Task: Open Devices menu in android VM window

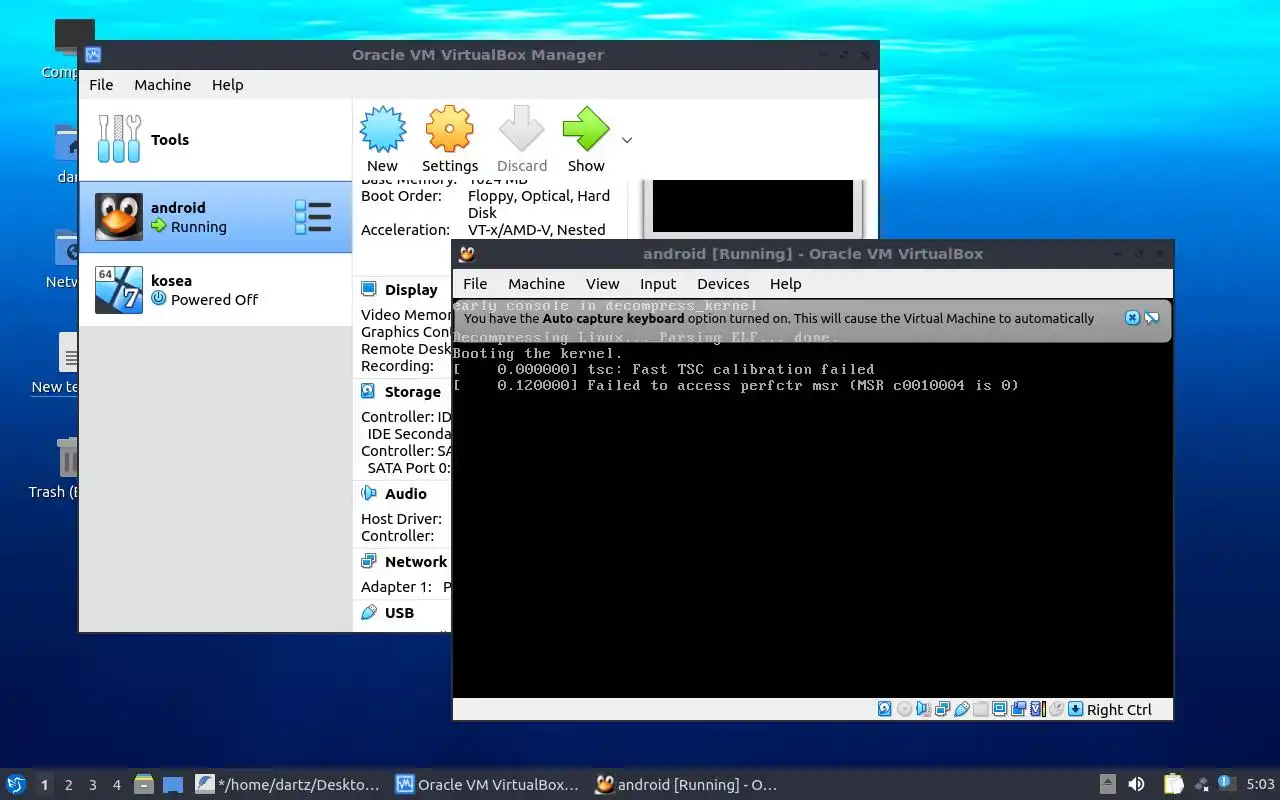Action: click(x=723, y=284)
